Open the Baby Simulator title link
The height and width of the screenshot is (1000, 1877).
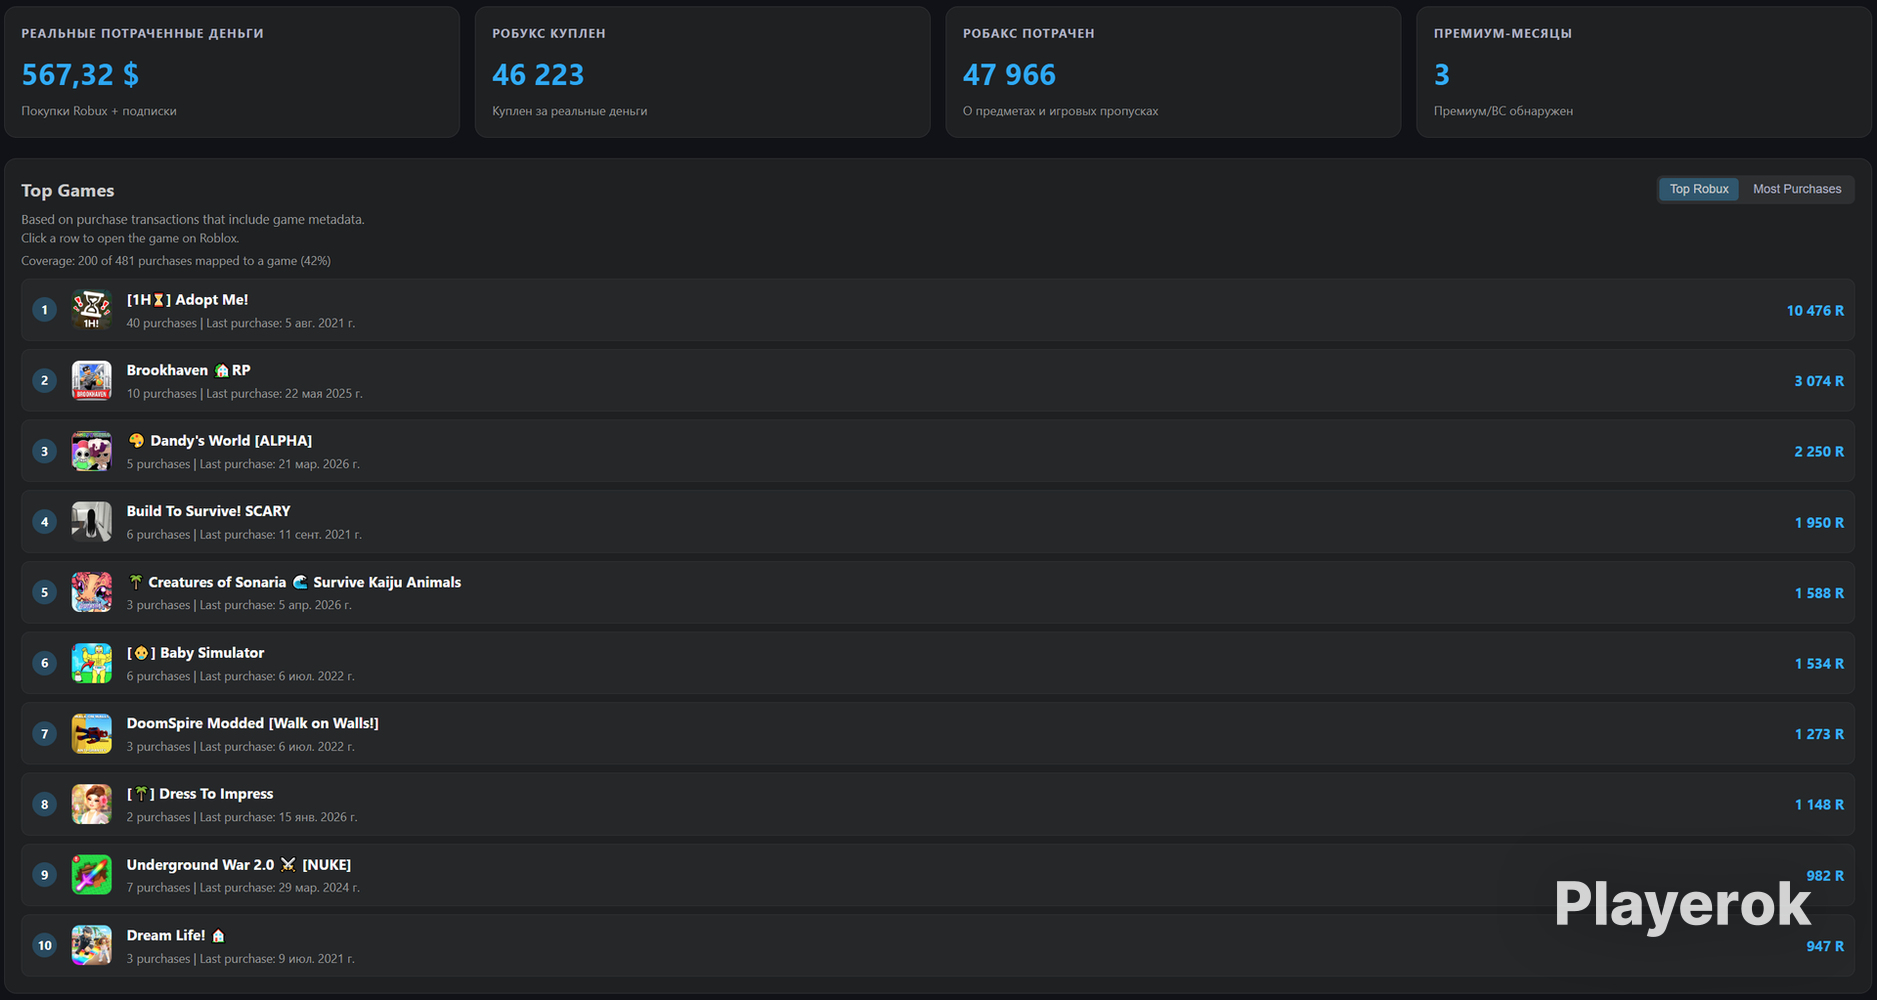click(195, 653)
